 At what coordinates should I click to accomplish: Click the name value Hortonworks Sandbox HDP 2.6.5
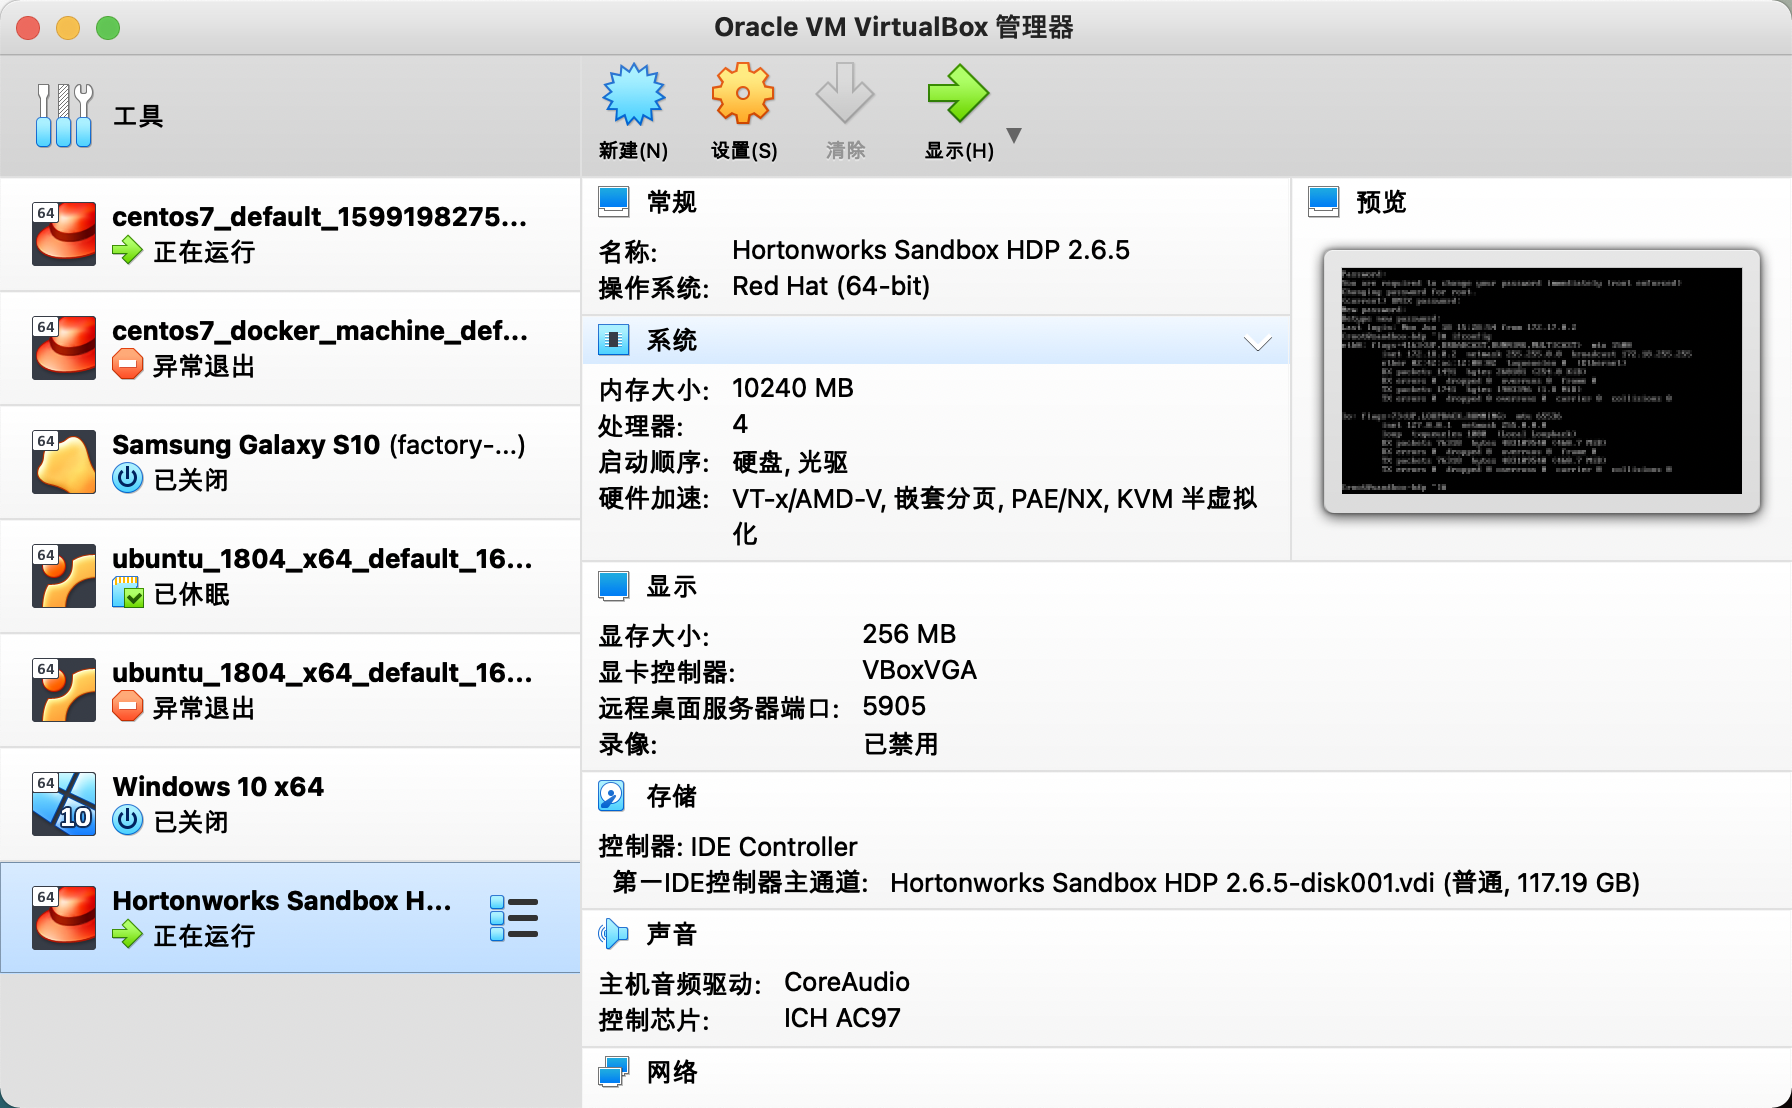[931, 250]
